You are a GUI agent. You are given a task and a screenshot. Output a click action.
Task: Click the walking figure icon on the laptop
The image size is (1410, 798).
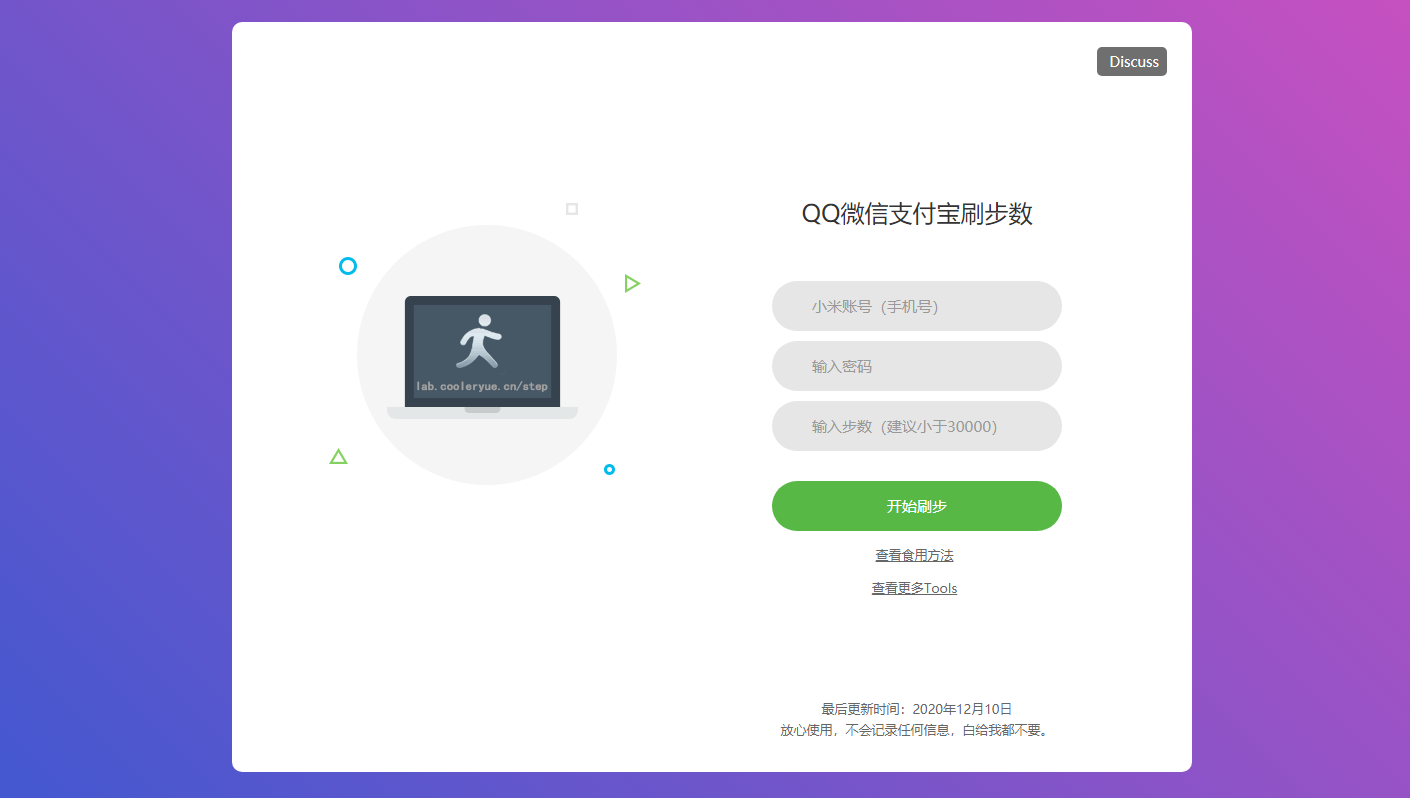click(x=481, y=341)
